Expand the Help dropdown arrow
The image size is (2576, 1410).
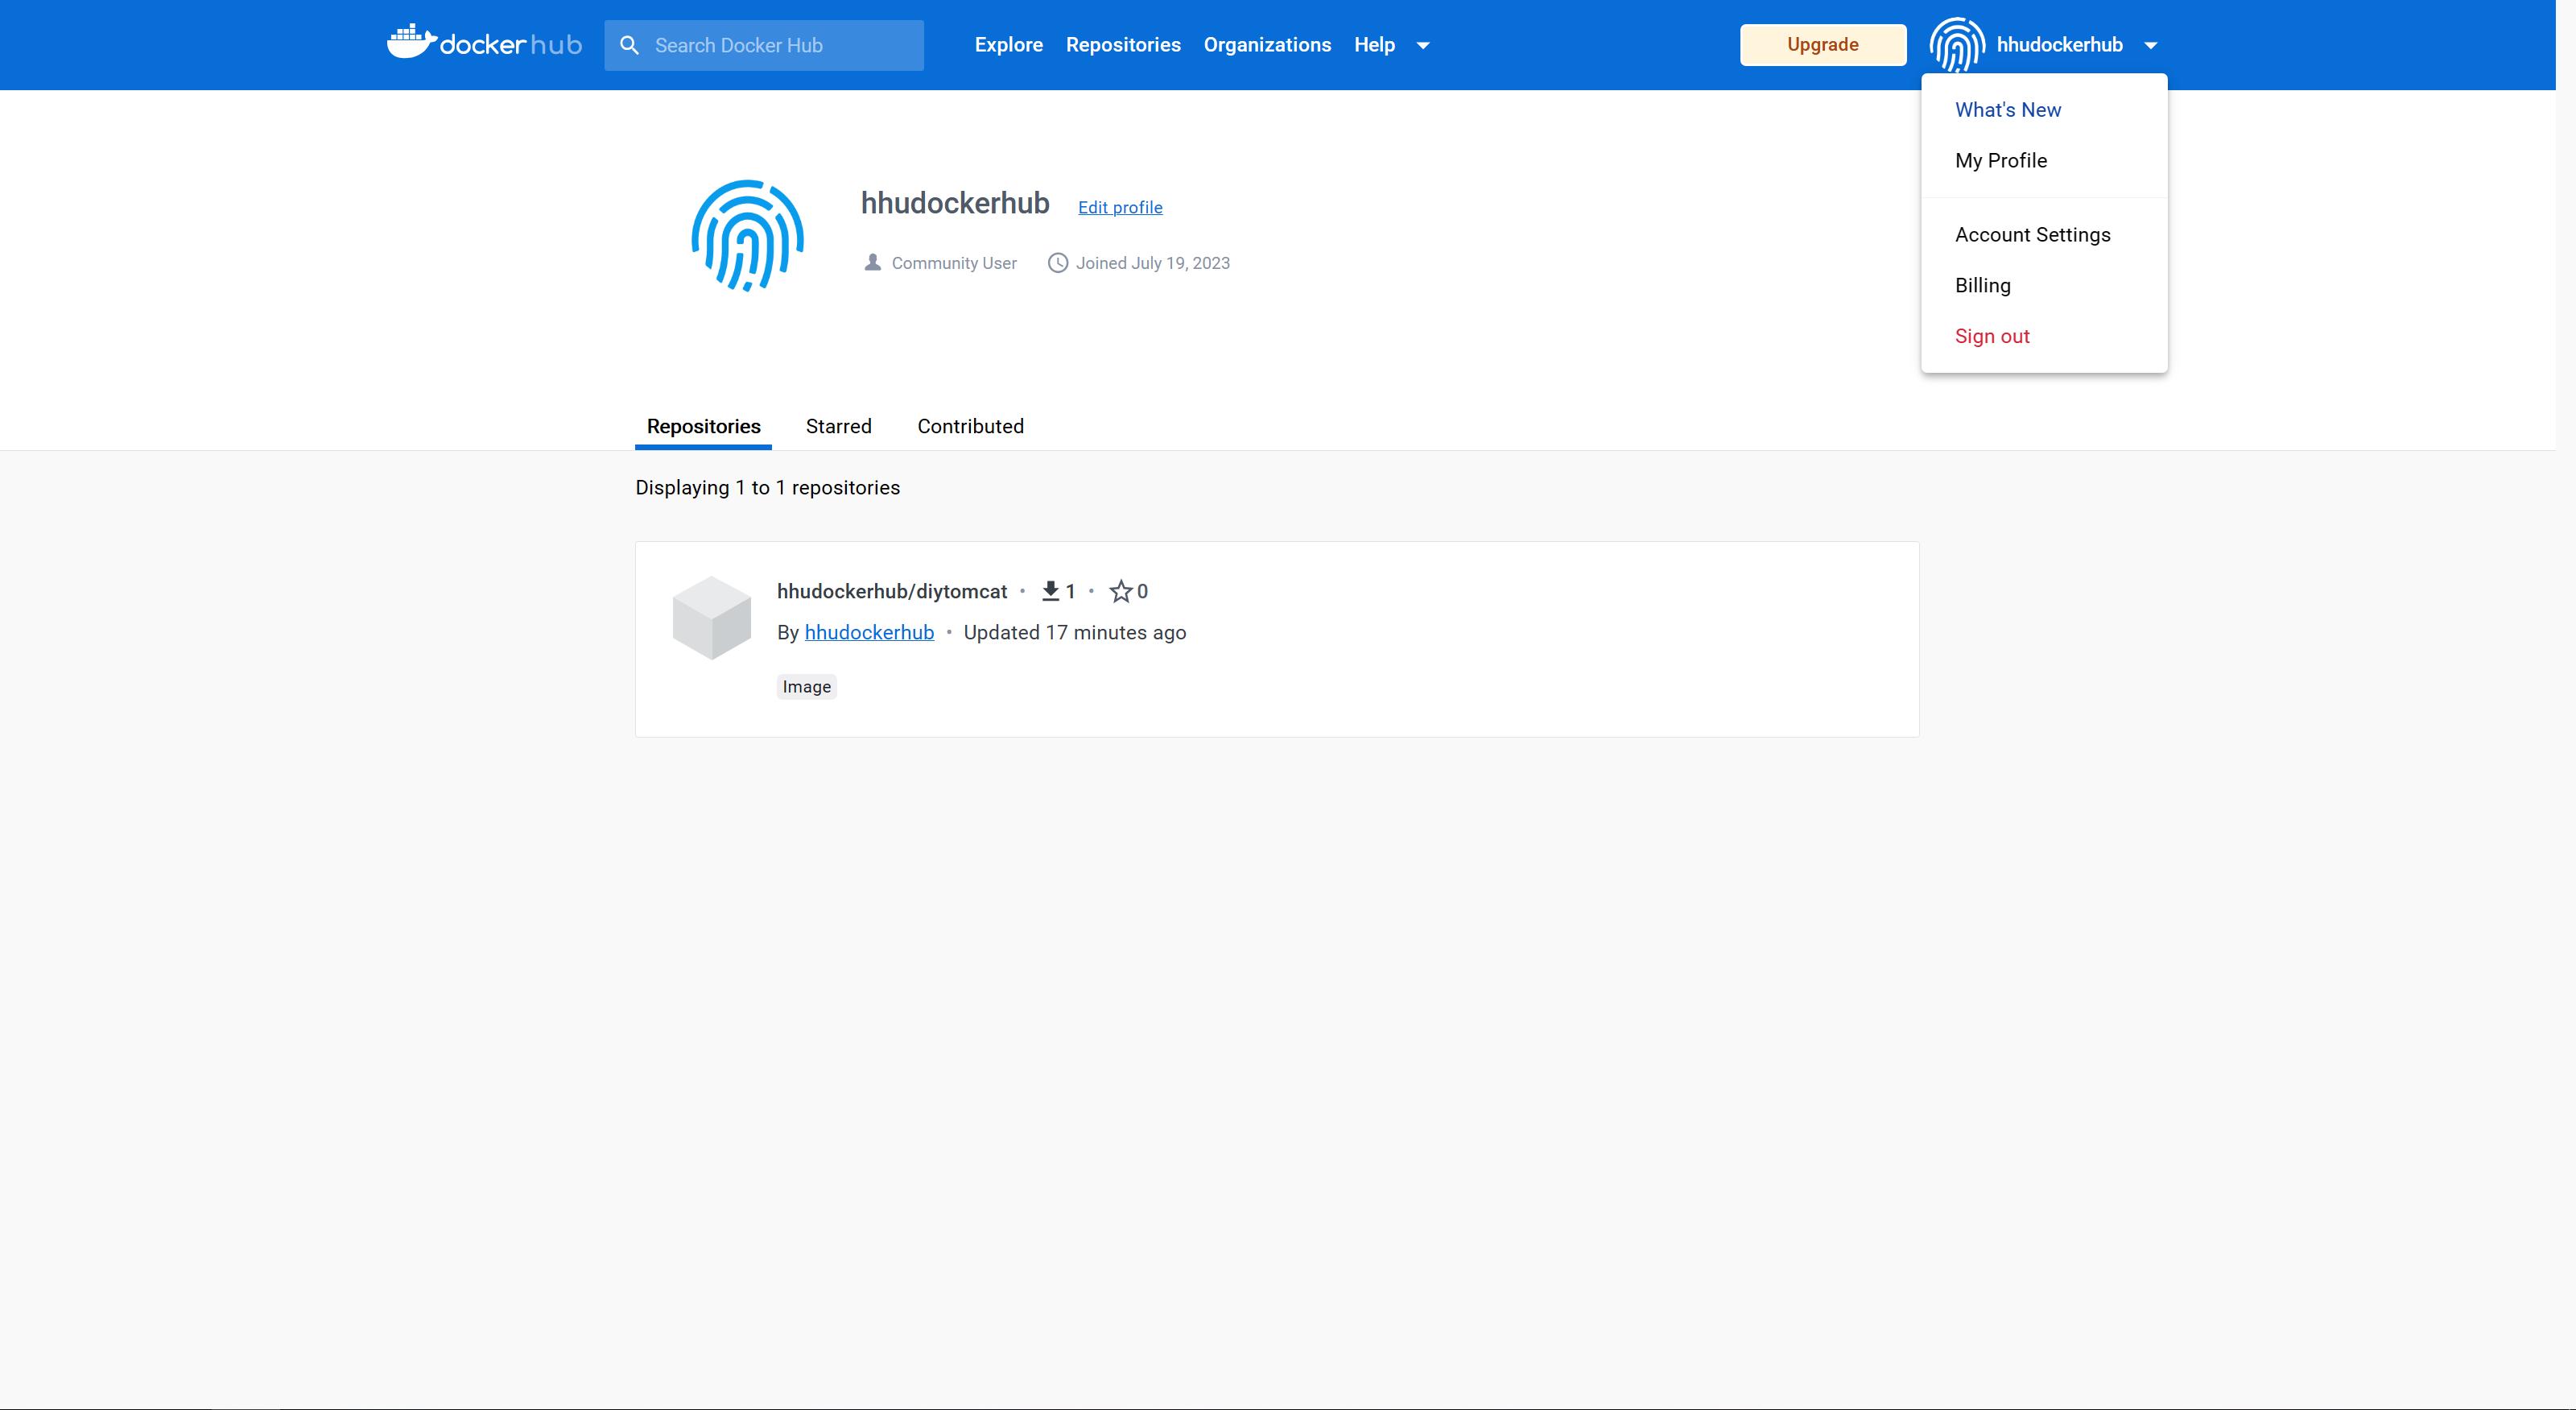click(x=1423, y=46)
